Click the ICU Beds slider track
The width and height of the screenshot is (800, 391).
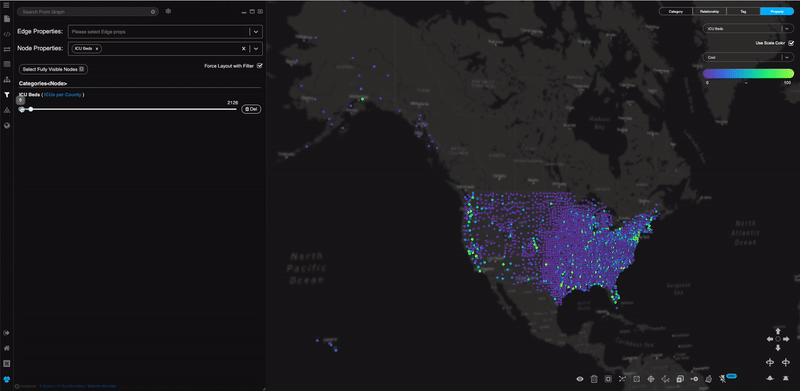pyautogui.click(x=128, y=109)
